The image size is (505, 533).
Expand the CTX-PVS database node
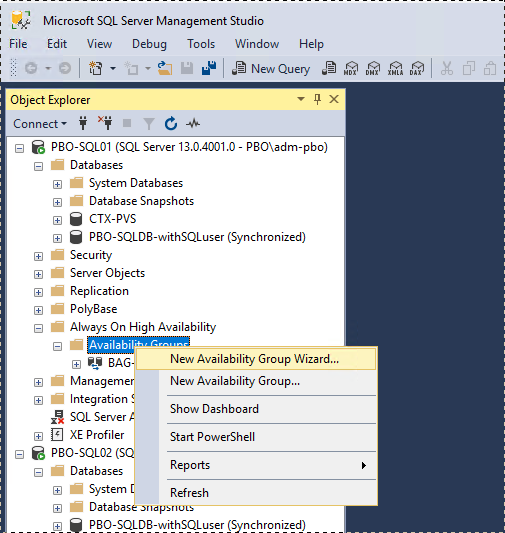pos(57,221)
